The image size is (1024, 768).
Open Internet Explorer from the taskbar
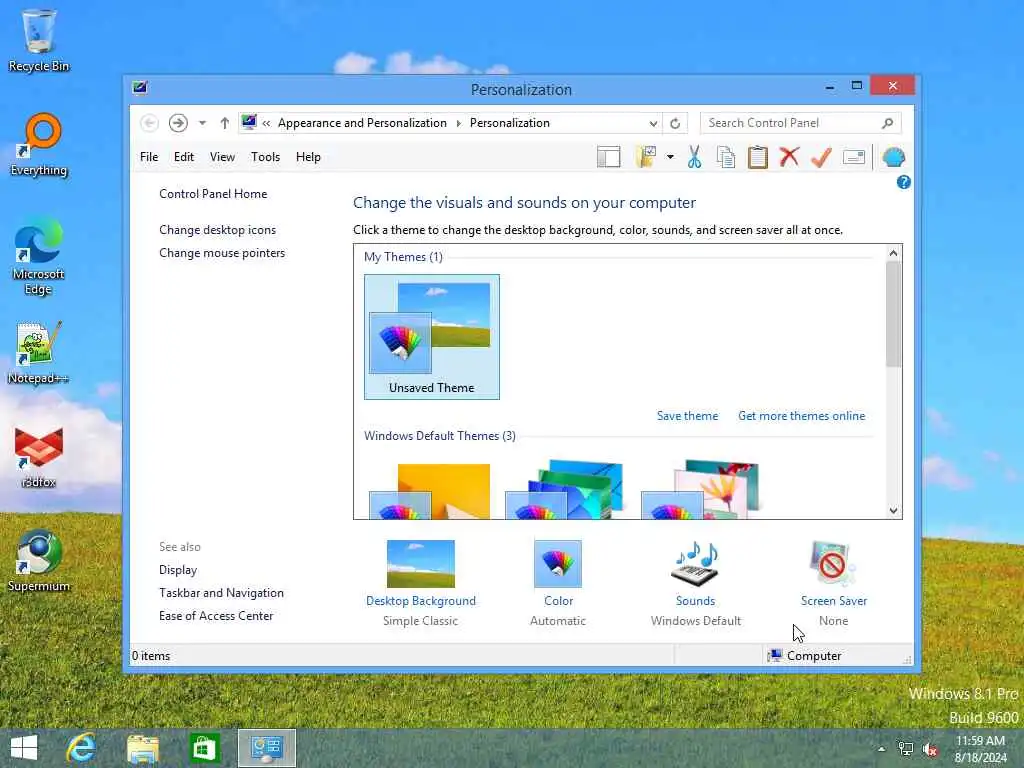click(82, 748)
